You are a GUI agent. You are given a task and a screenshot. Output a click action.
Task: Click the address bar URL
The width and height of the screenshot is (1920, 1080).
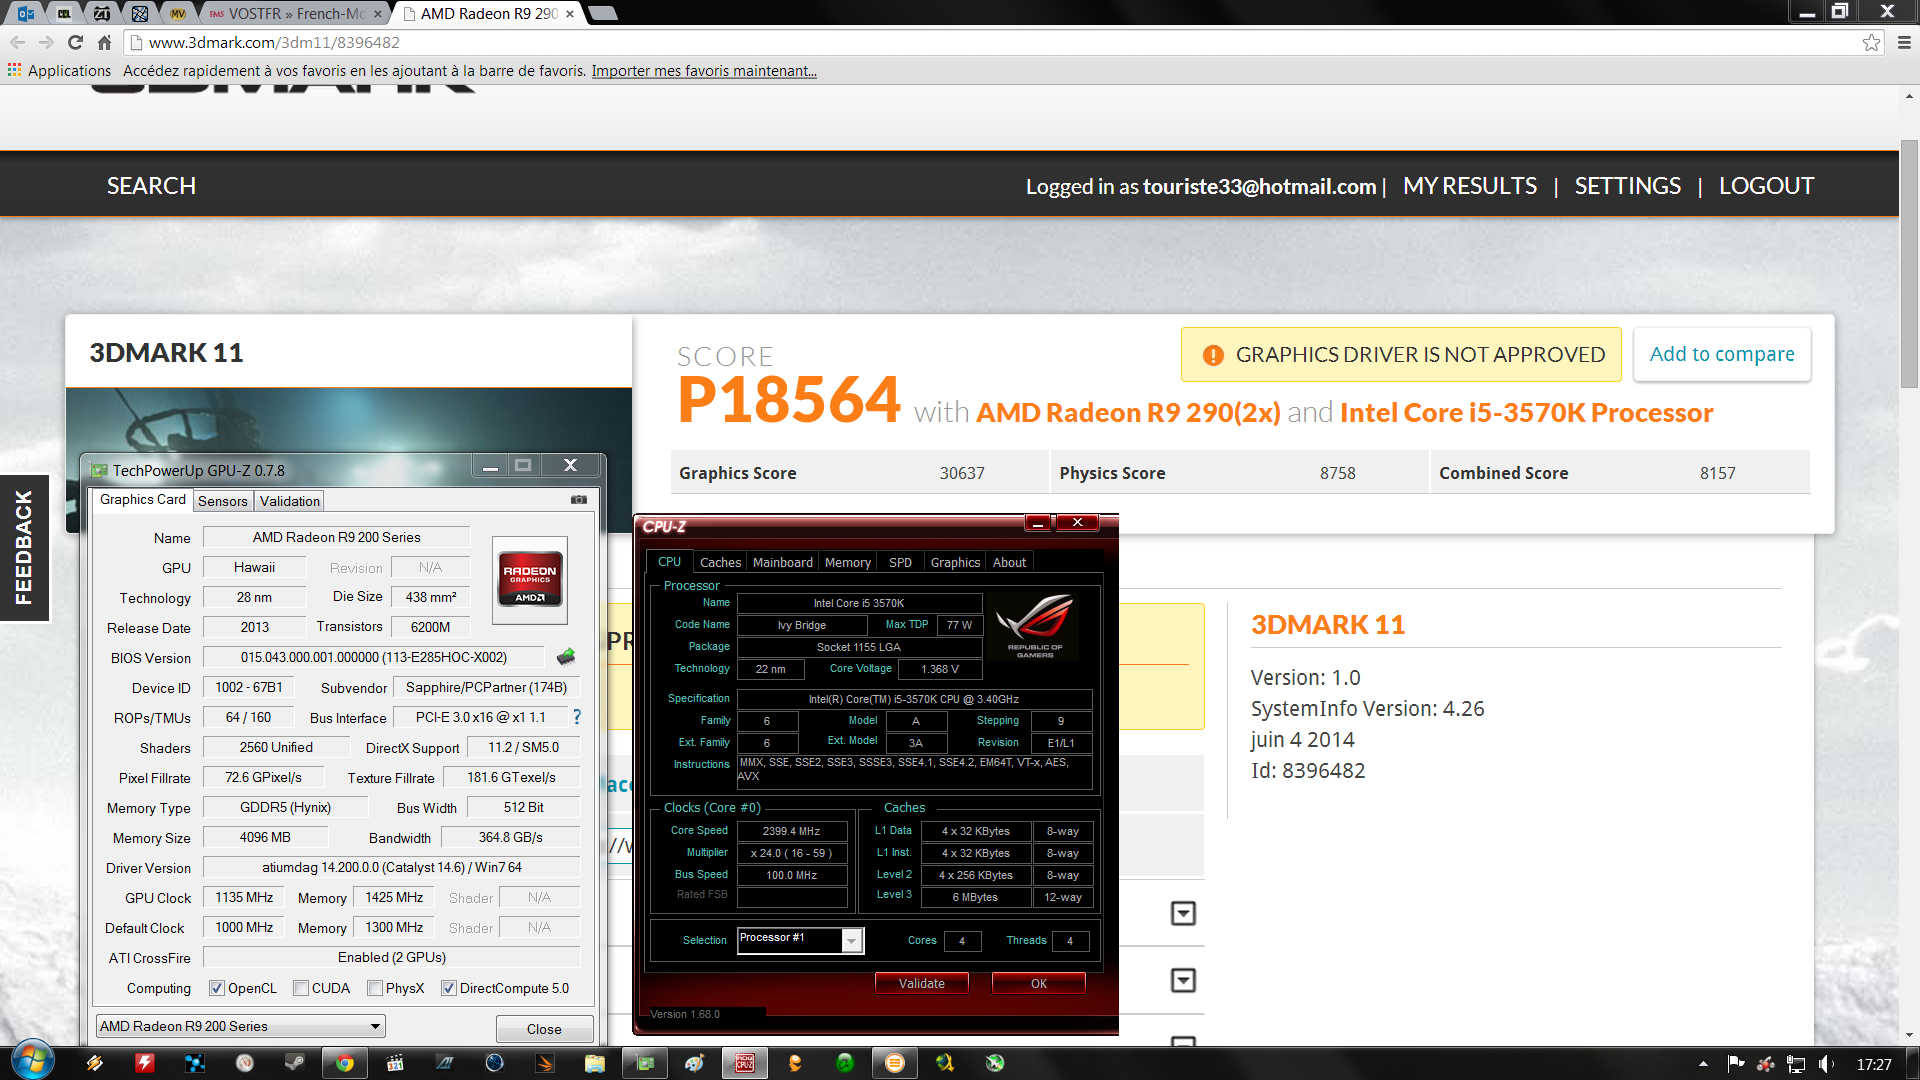pos(274,42)
